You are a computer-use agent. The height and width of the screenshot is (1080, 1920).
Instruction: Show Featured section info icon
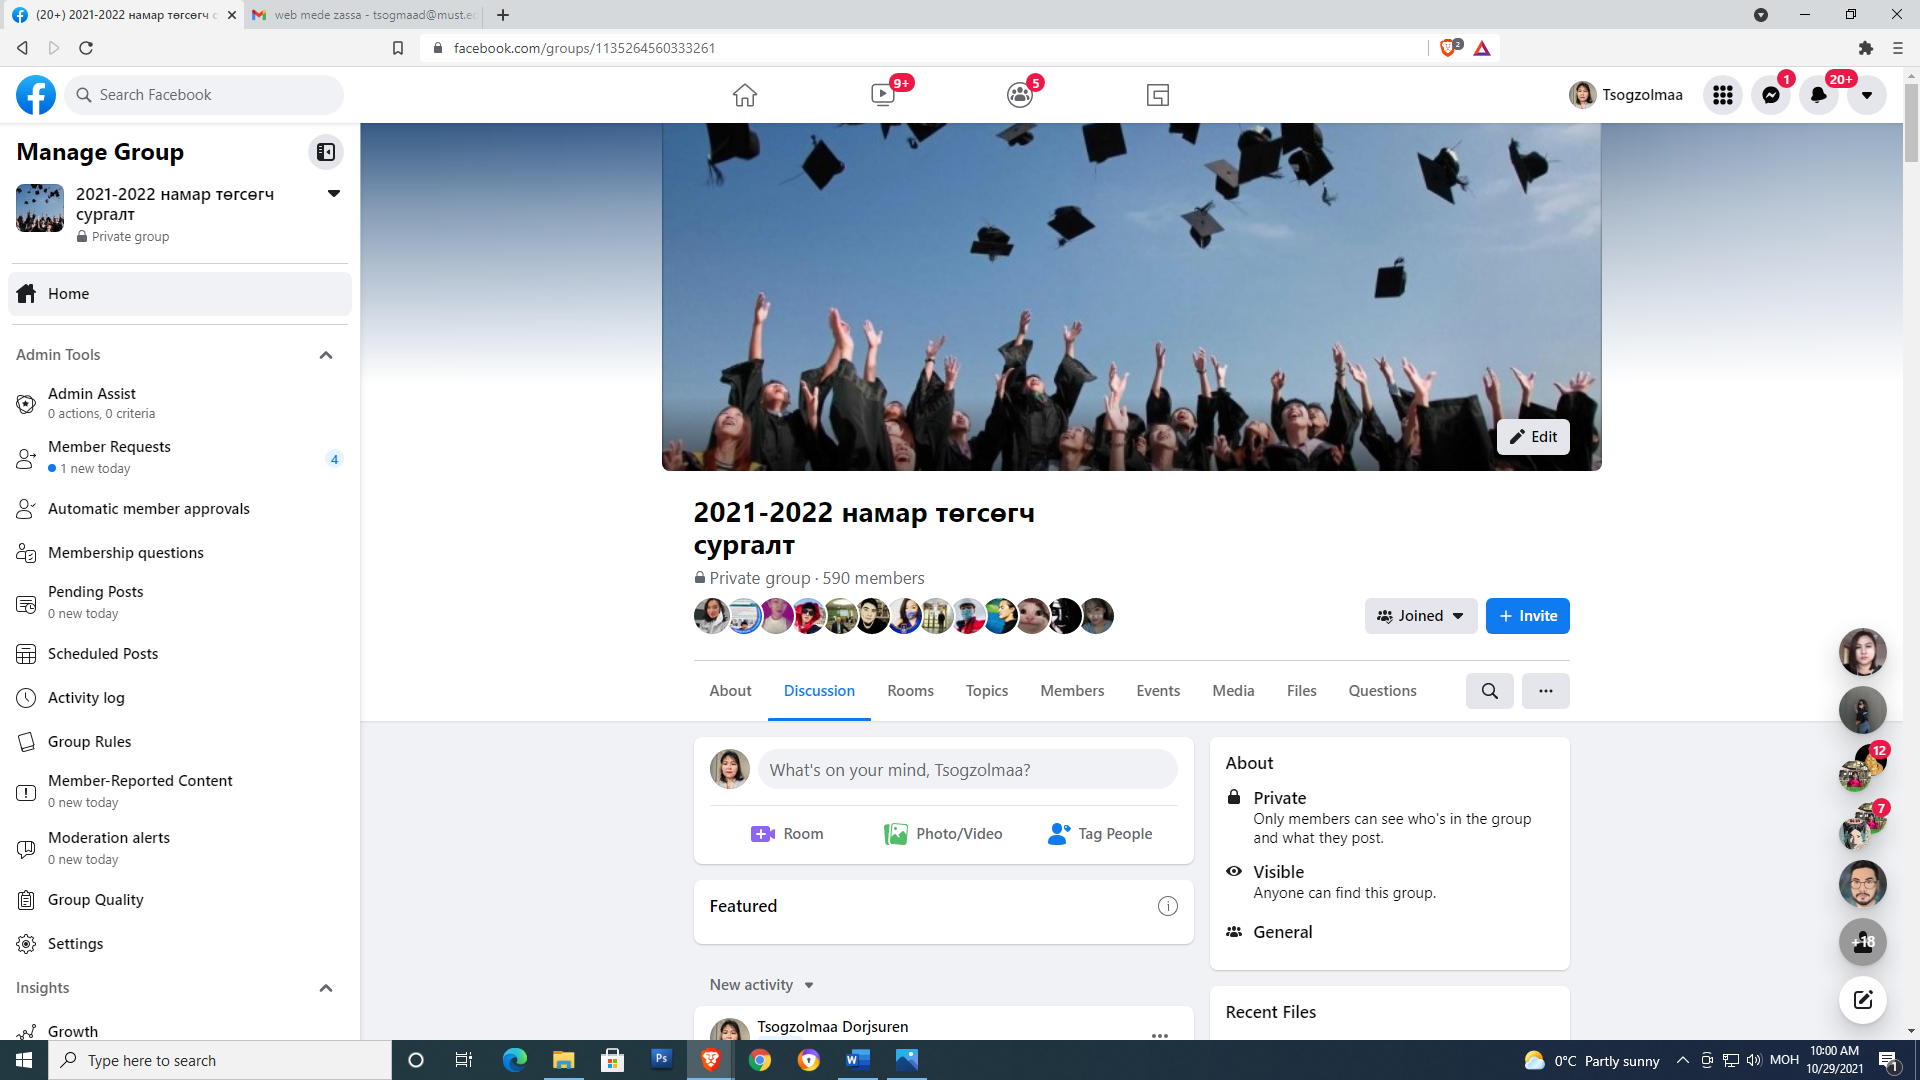pyautogui.click(x=1168, y=906)
